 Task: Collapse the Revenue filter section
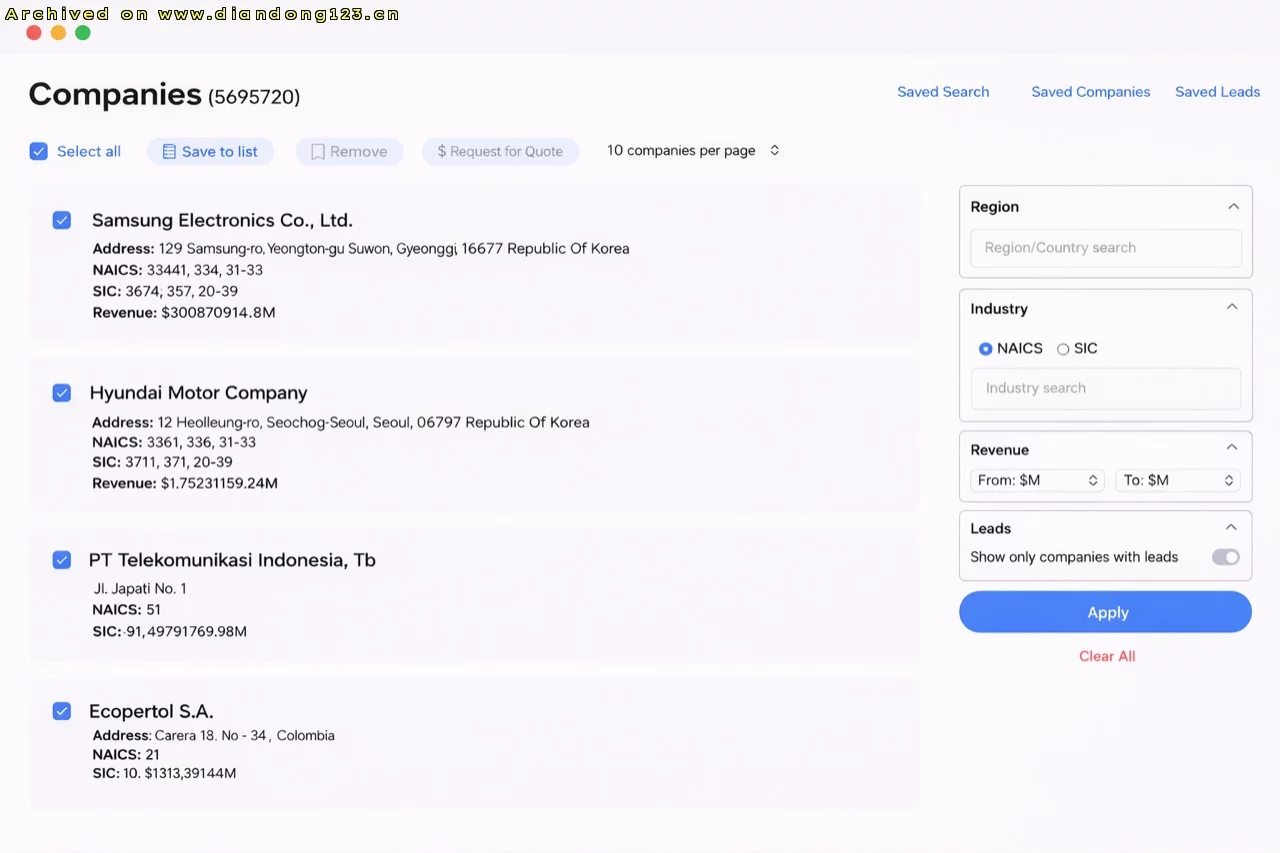pyautogui.click(x=1232, y=447)
